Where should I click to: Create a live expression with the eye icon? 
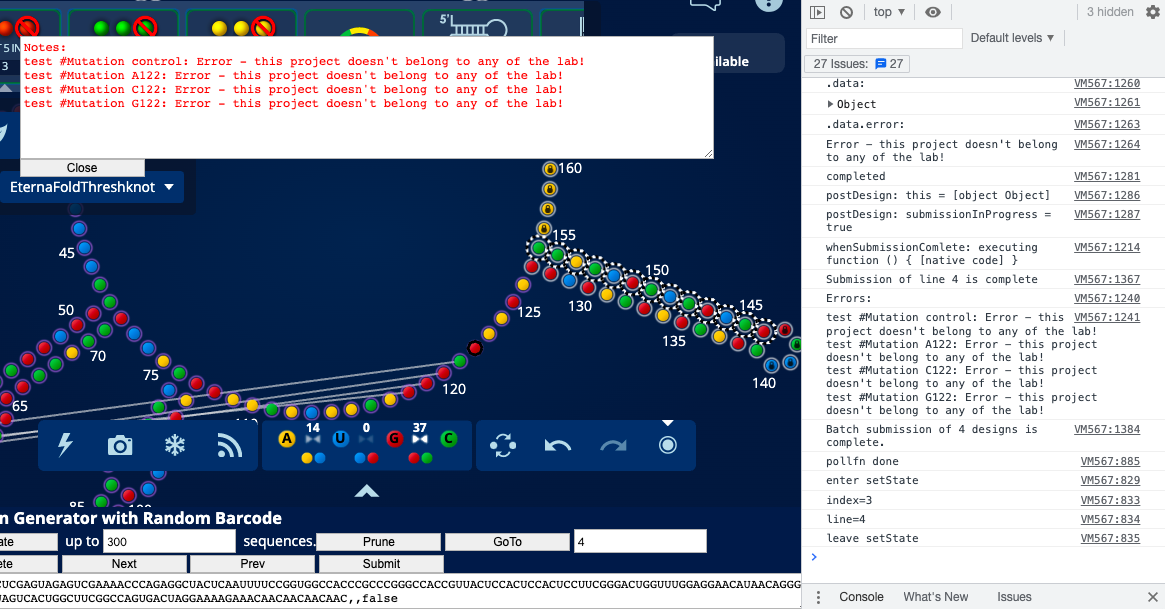(x=933, y=12)
